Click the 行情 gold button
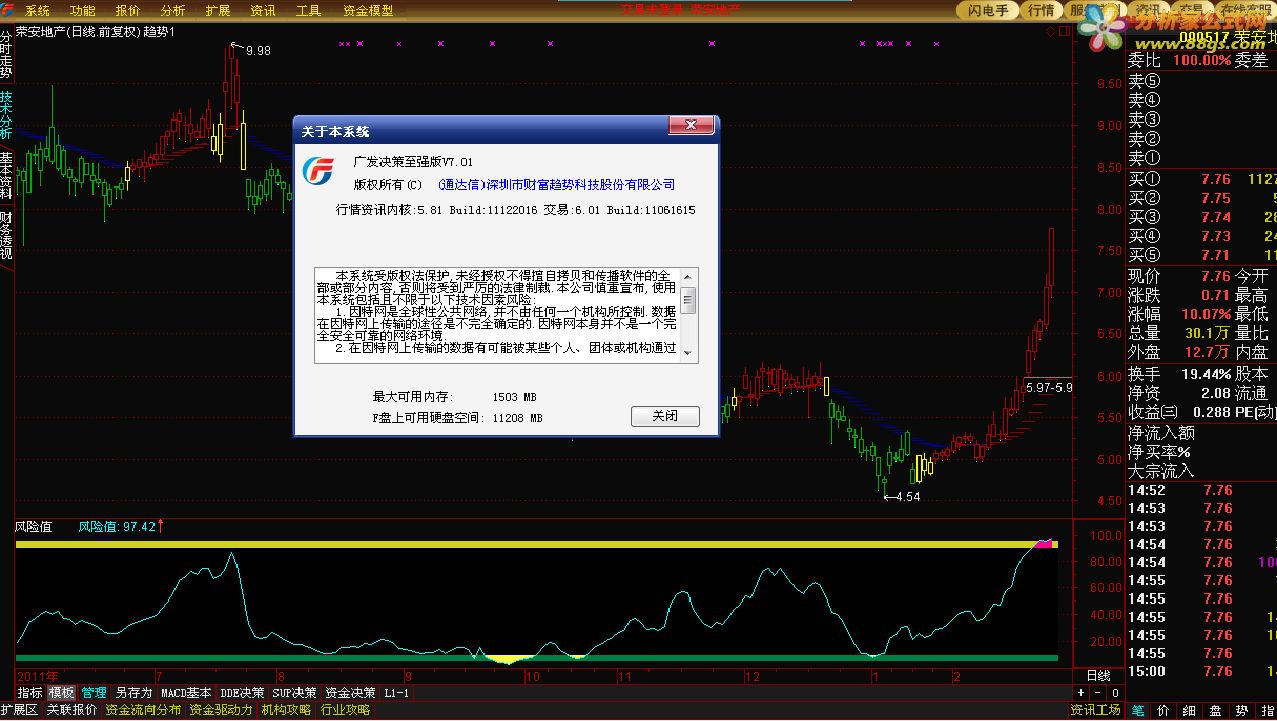This screenshot has width=1277, height=721. (1042, 10)
